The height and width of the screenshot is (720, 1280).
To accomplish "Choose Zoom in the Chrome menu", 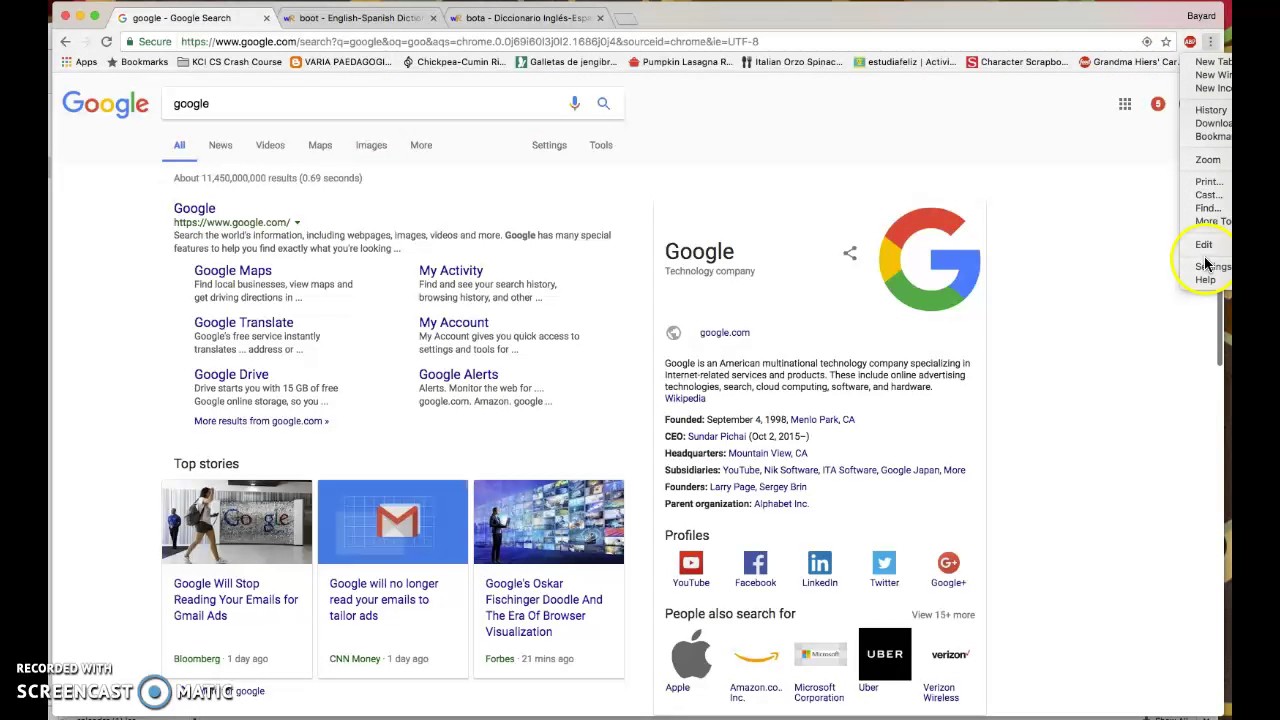I will point(1208,160).
